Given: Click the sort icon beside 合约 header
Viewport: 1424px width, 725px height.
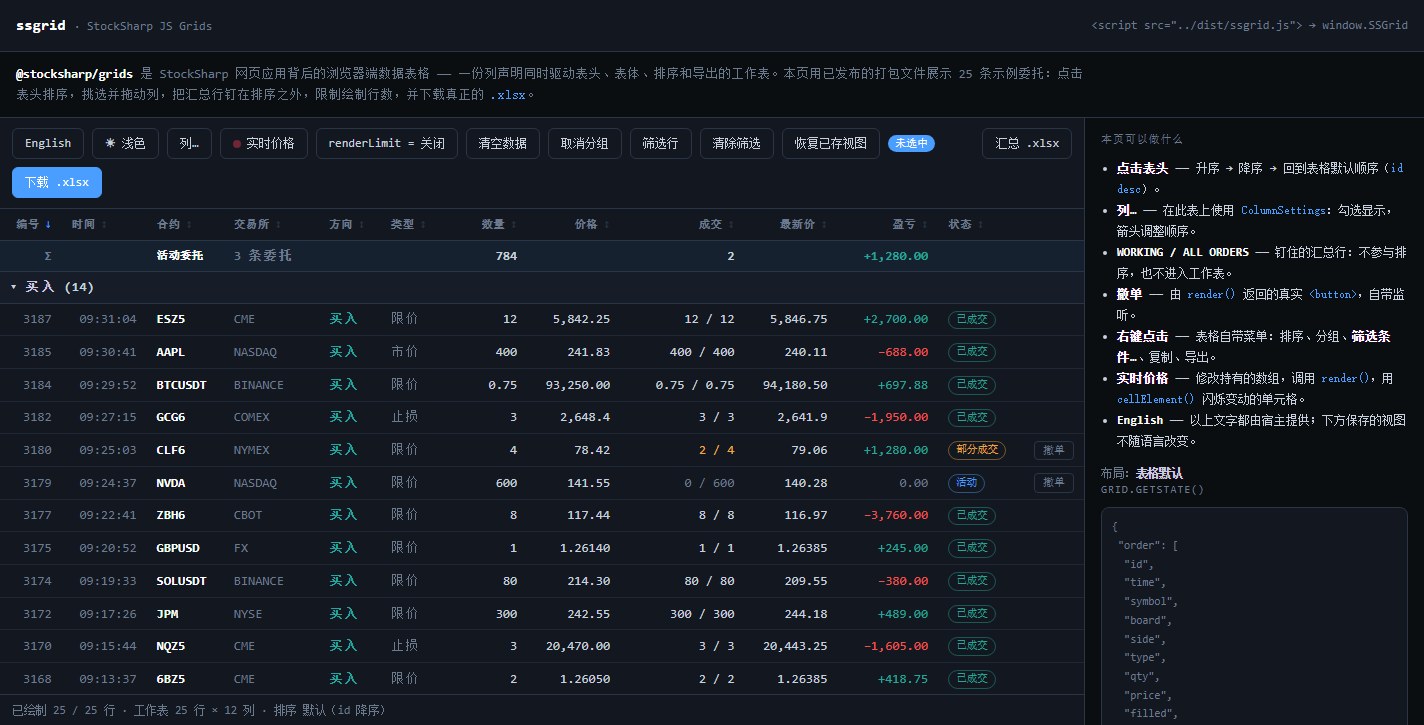Looking at the screenshot, I should tap(189, 225).
